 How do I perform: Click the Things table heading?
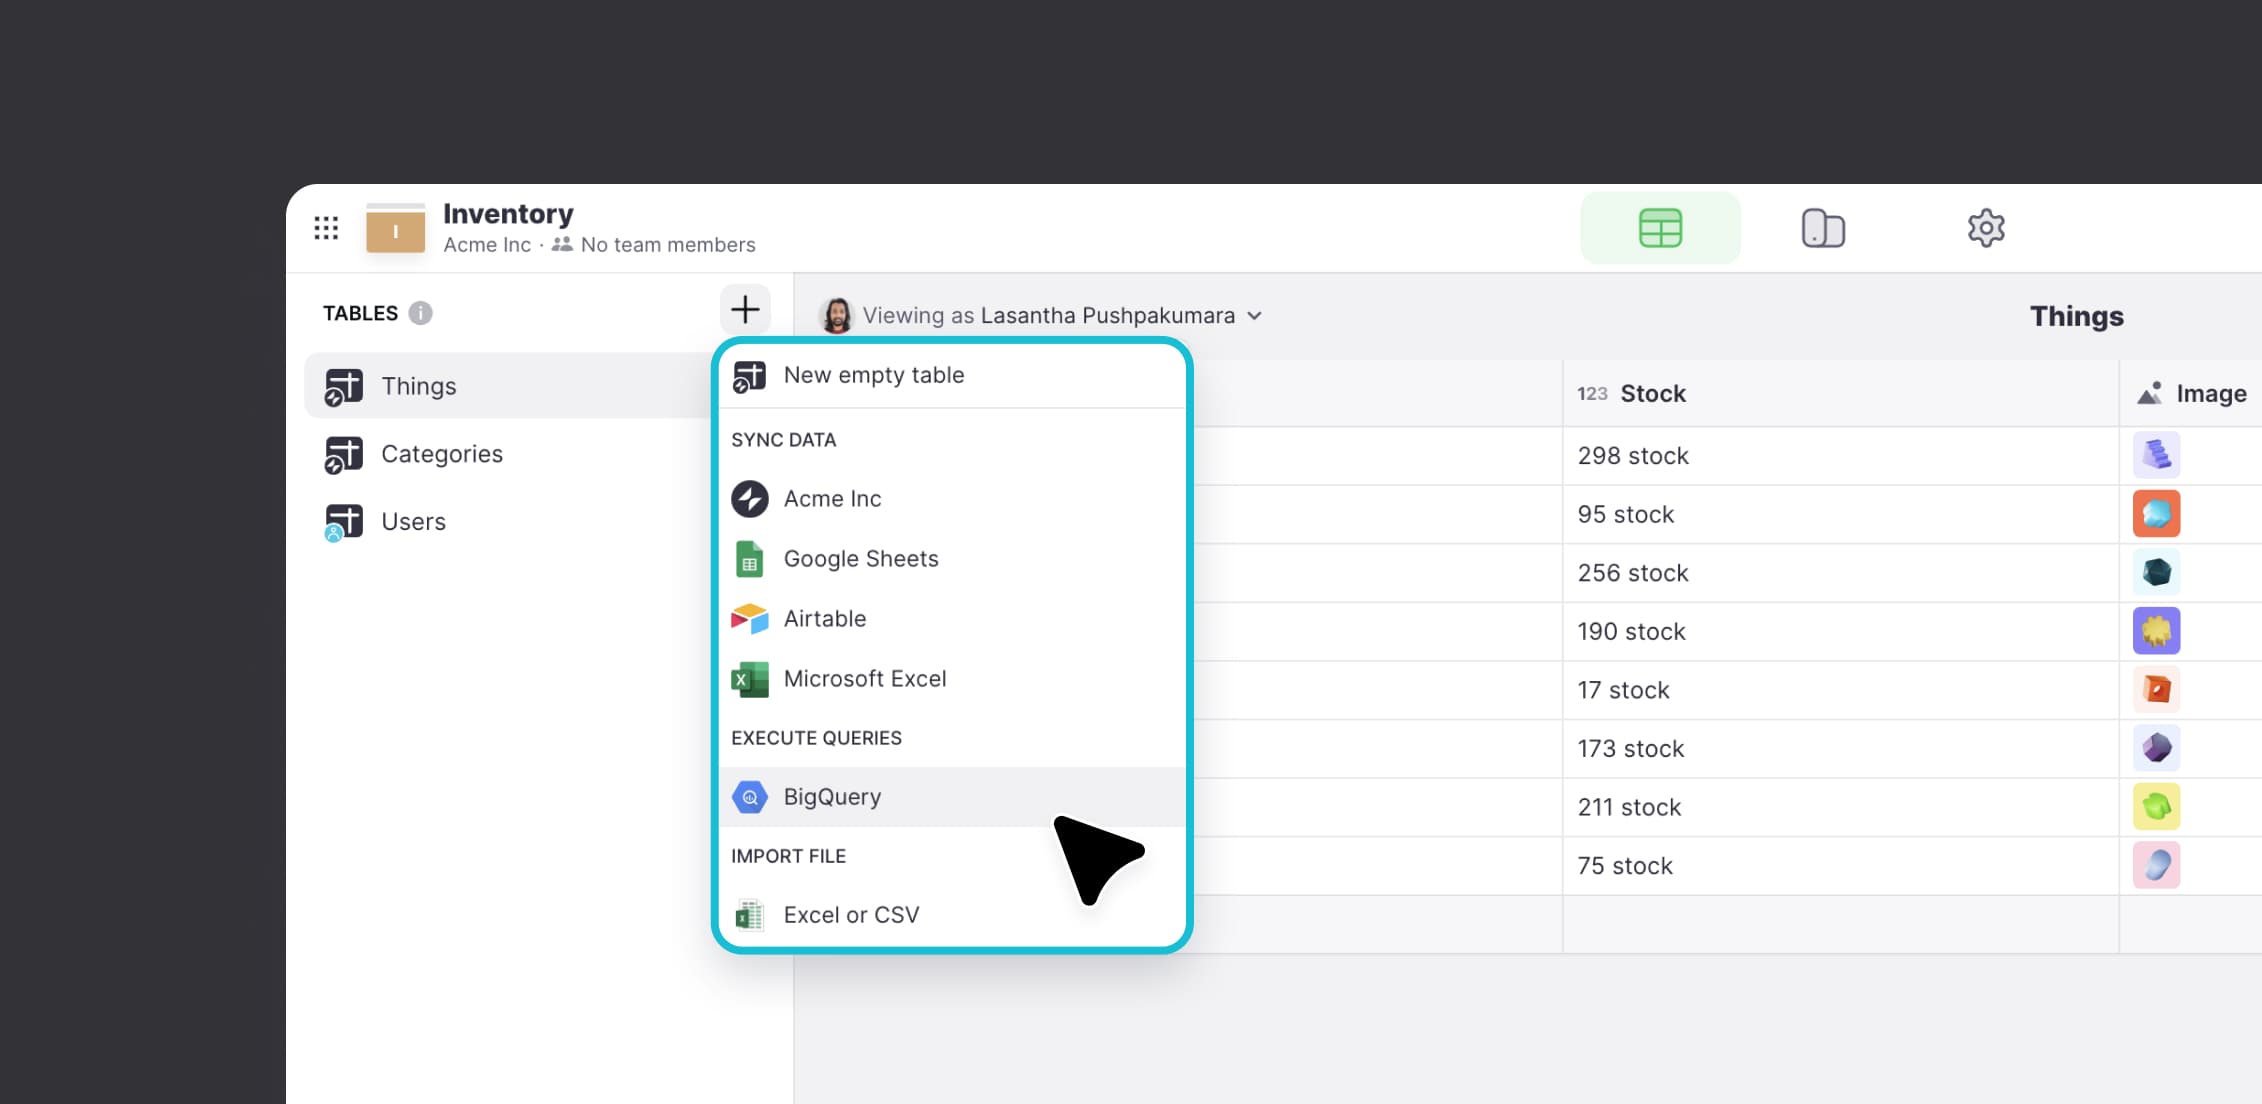pyautogui.click(x=2076, y=316)
